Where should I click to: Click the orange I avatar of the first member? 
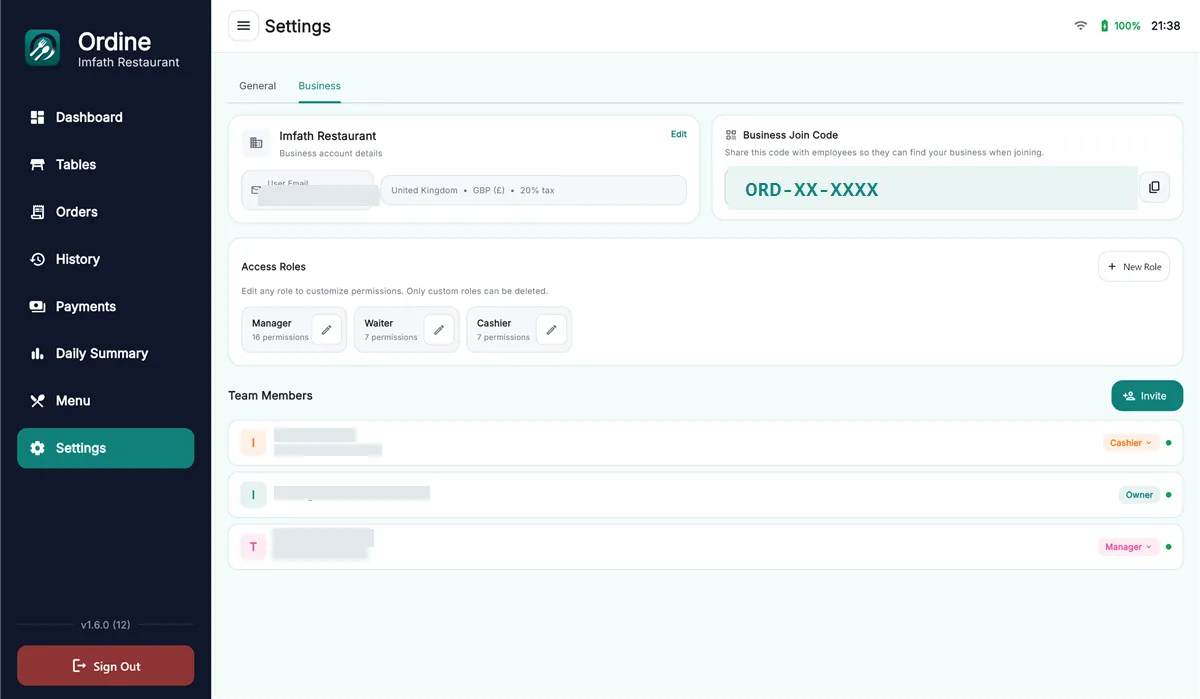tap(253, 443)
